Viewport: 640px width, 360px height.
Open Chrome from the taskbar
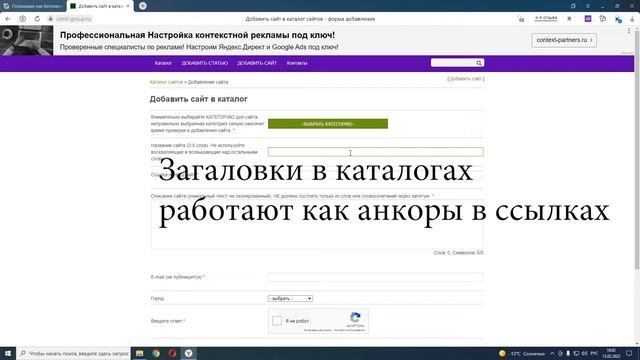coord(156,353)
